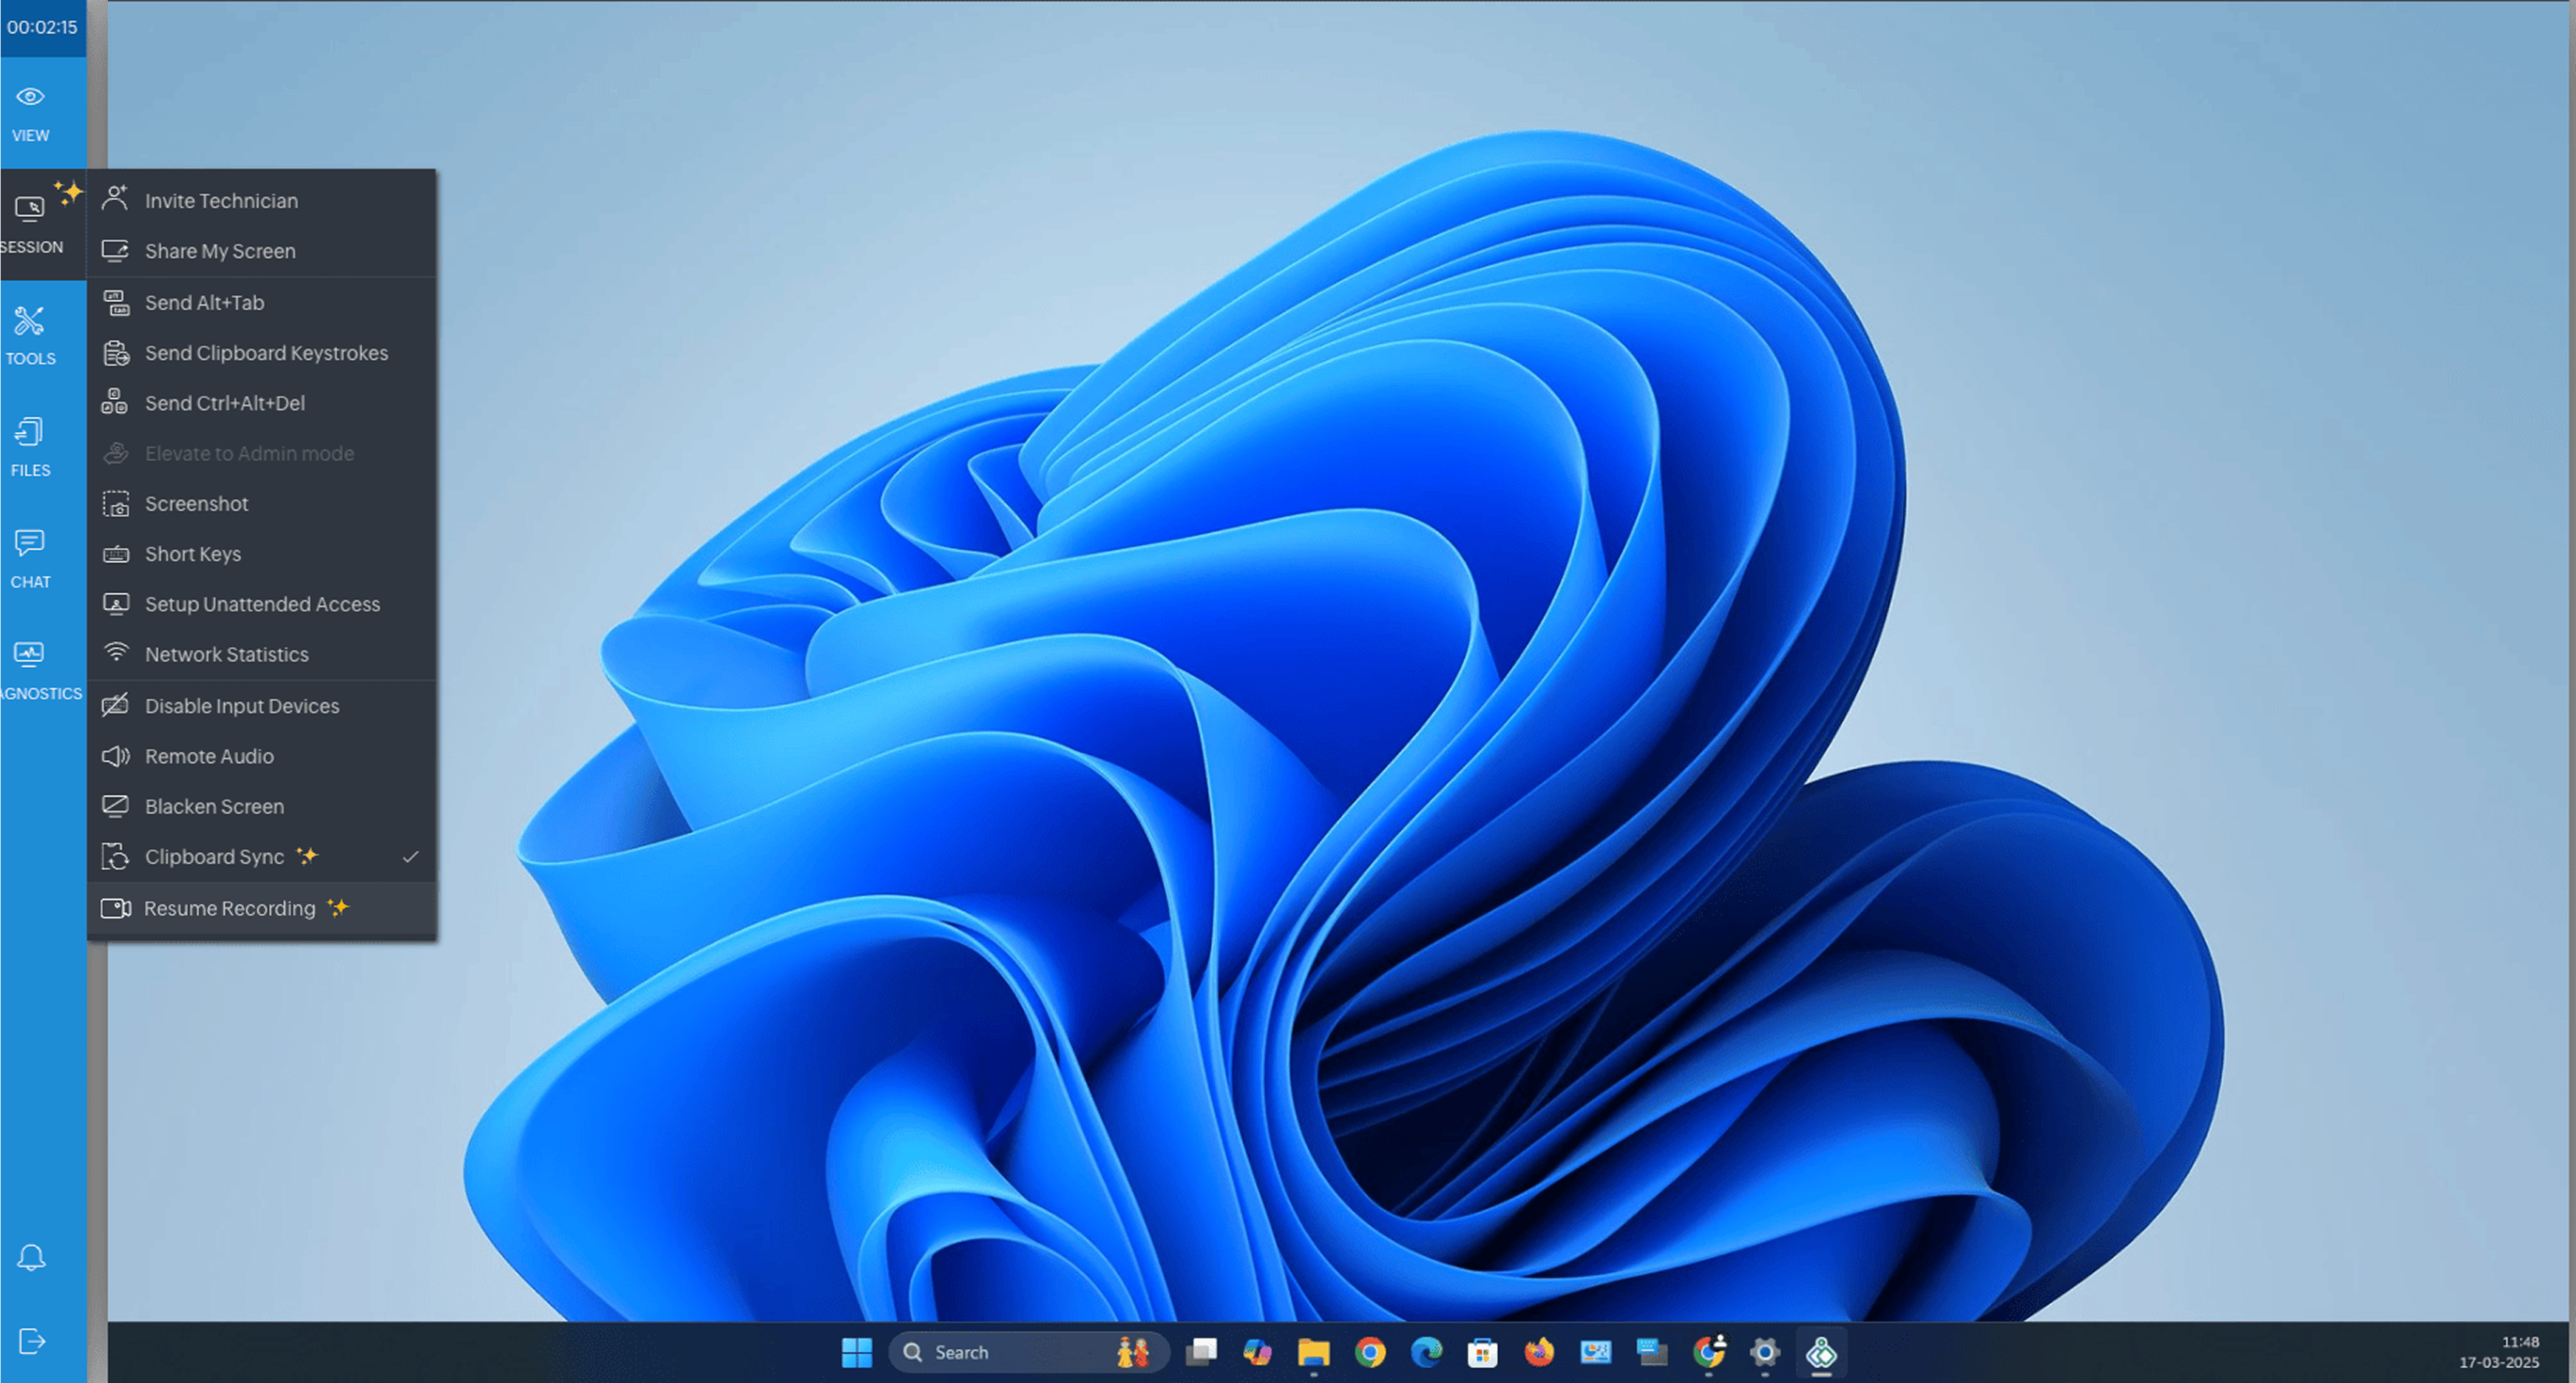Viewport: 2576px width, 1383px height.
Task: Open the Chat sidebar panel
Action: tap(30, 558)
